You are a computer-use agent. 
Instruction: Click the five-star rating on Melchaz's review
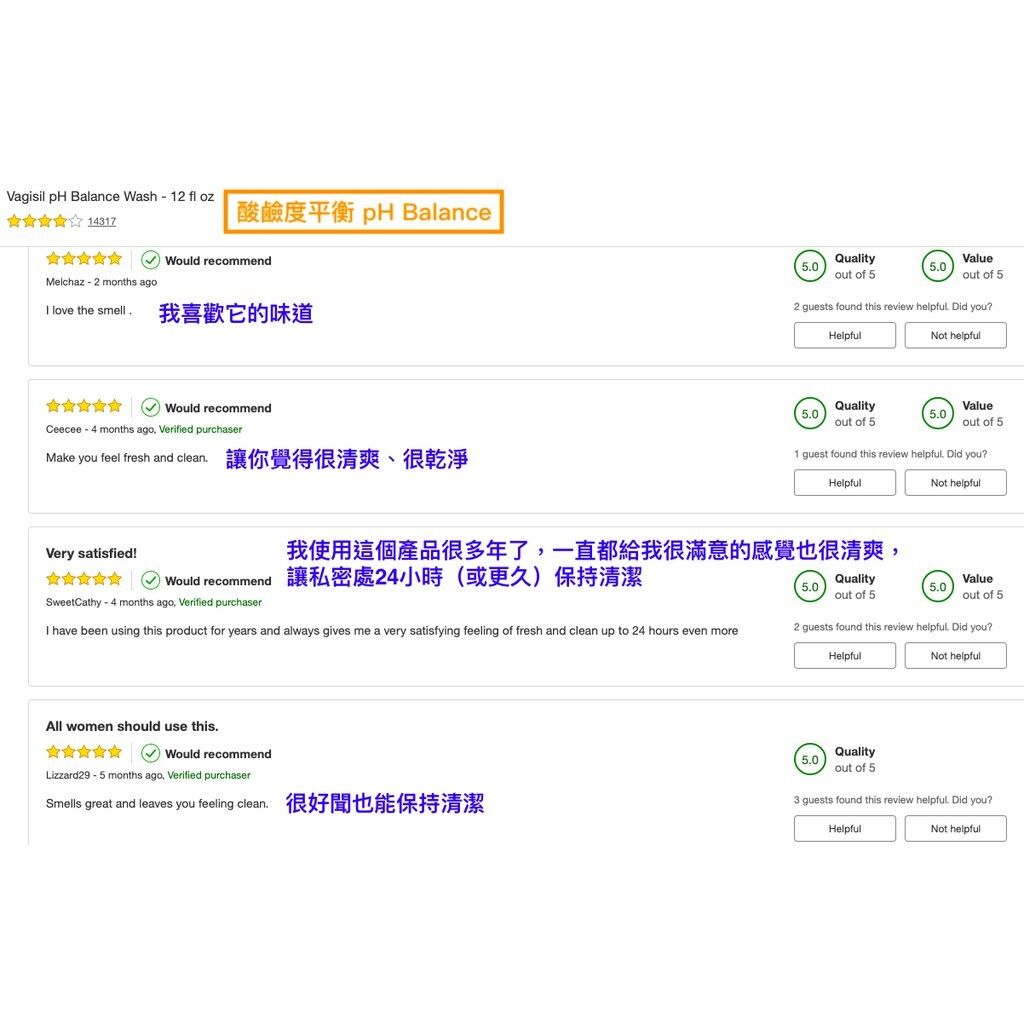[x=84, y=259]
